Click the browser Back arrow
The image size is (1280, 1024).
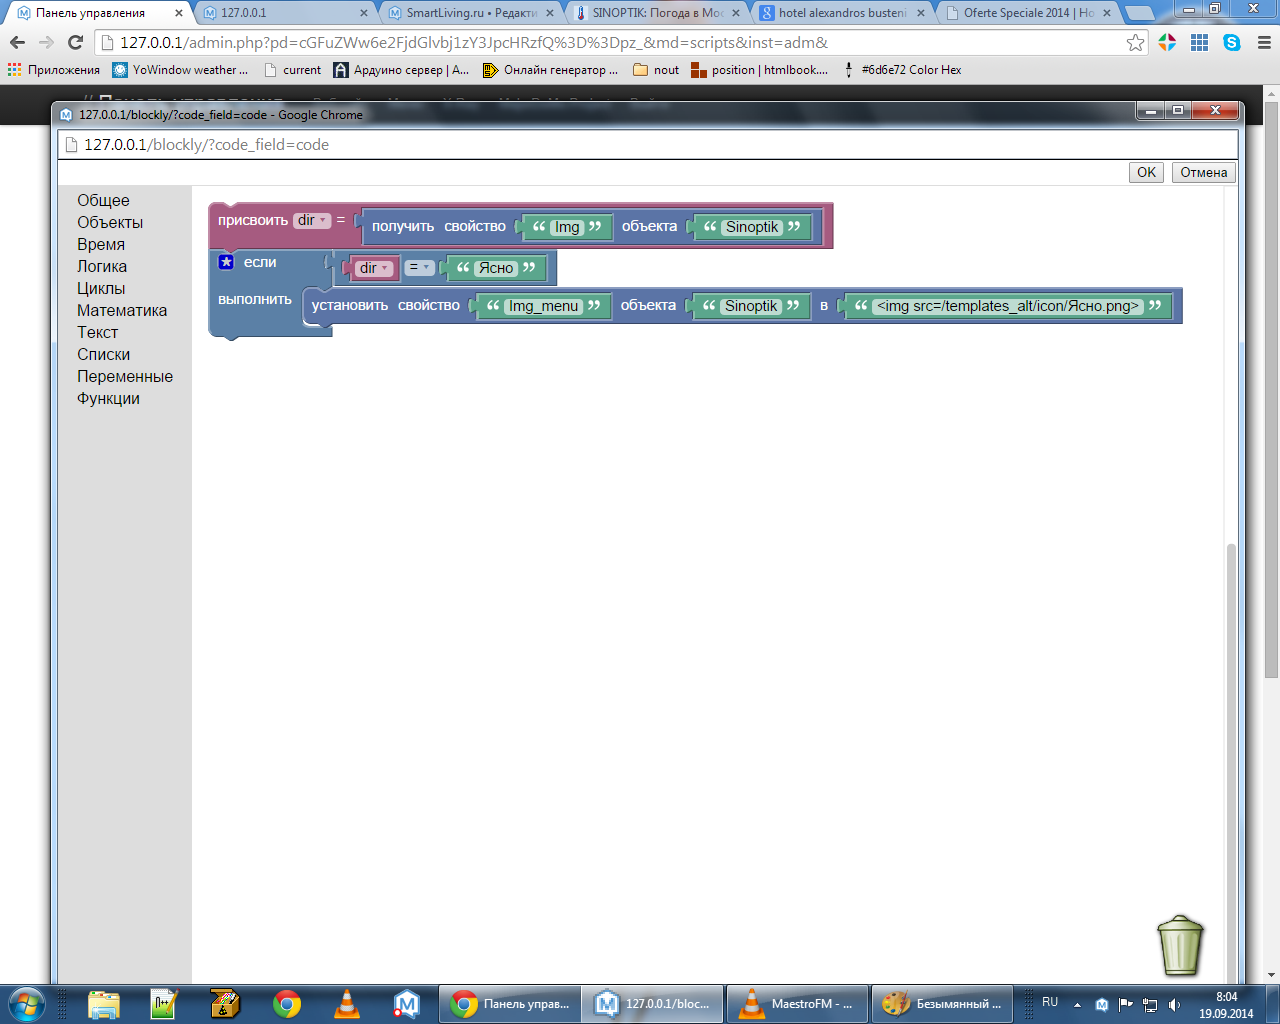pyautogui.click(x=17, y=43)
